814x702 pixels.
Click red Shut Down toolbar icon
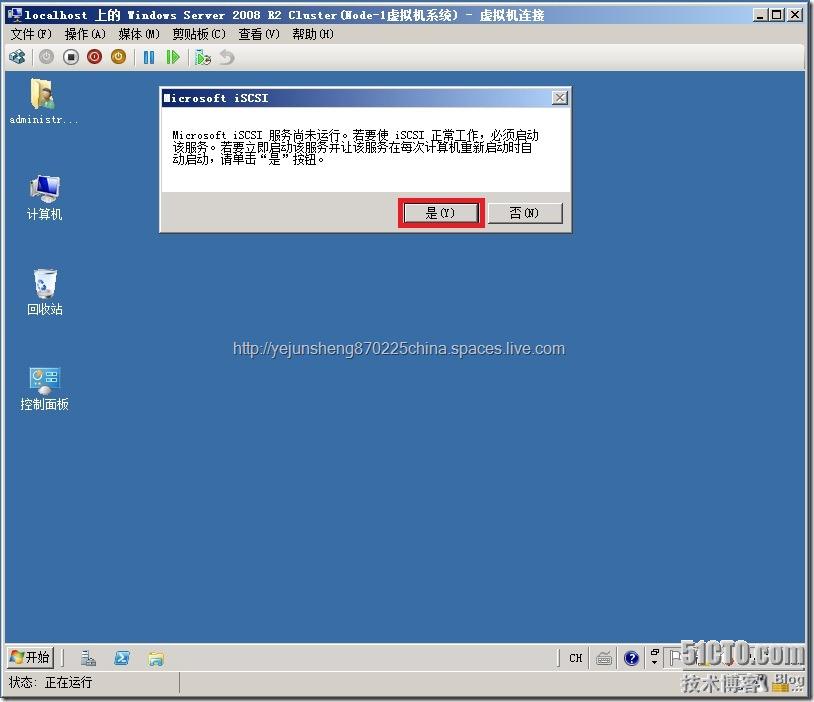coord(94,57)
